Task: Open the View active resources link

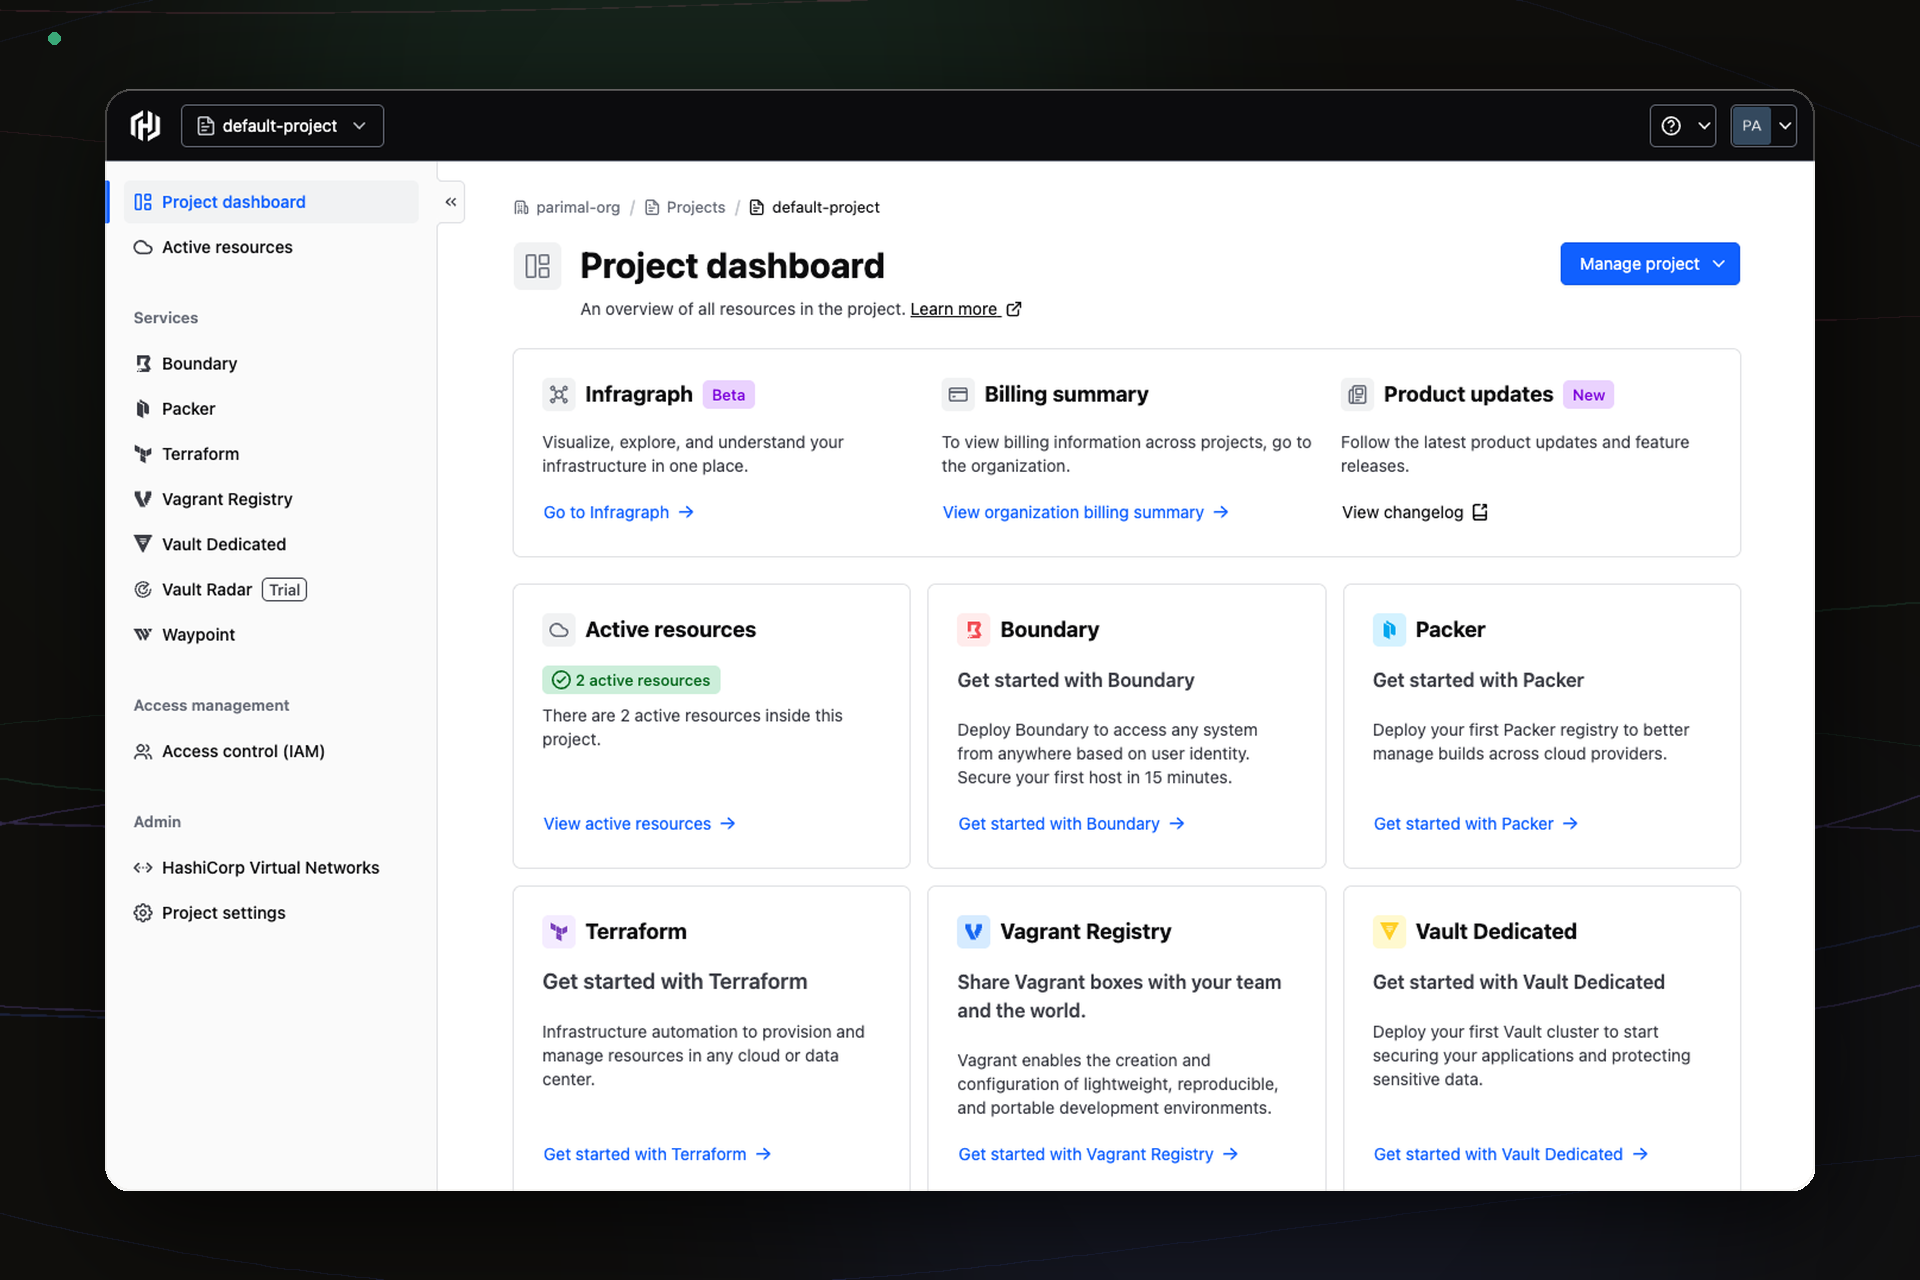Action: pos(639,824)
